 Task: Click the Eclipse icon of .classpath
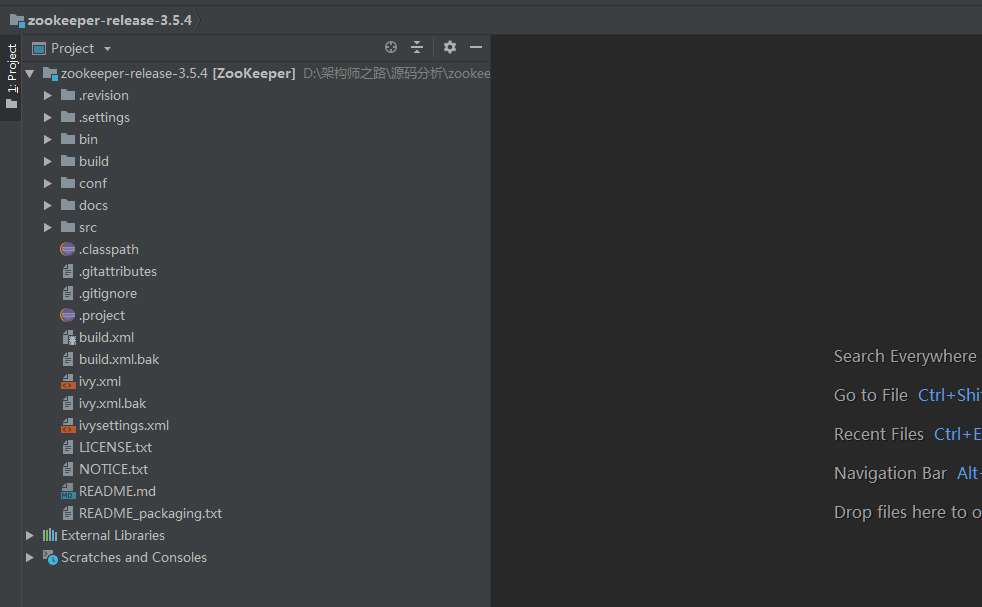coord(68,249)
